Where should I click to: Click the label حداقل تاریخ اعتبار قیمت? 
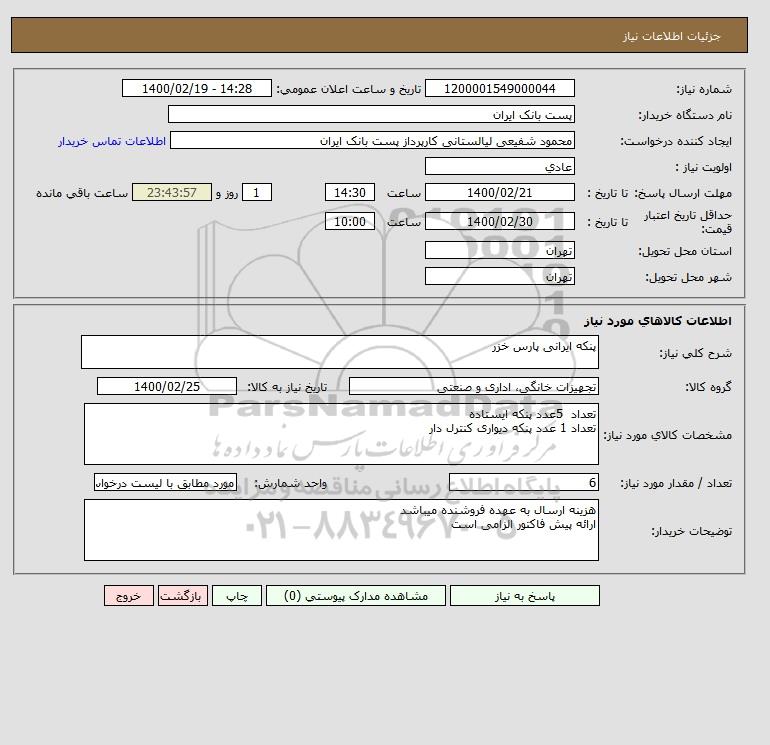tap(688, 222)
